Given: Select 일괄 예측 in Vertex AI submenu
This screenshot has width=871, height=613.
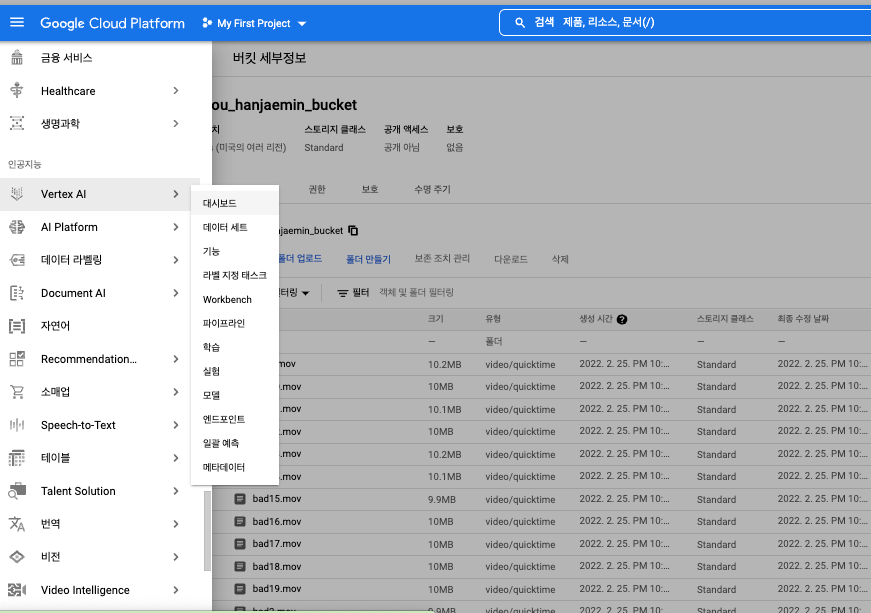Looking at the screenshot, I should click(234, 443).
